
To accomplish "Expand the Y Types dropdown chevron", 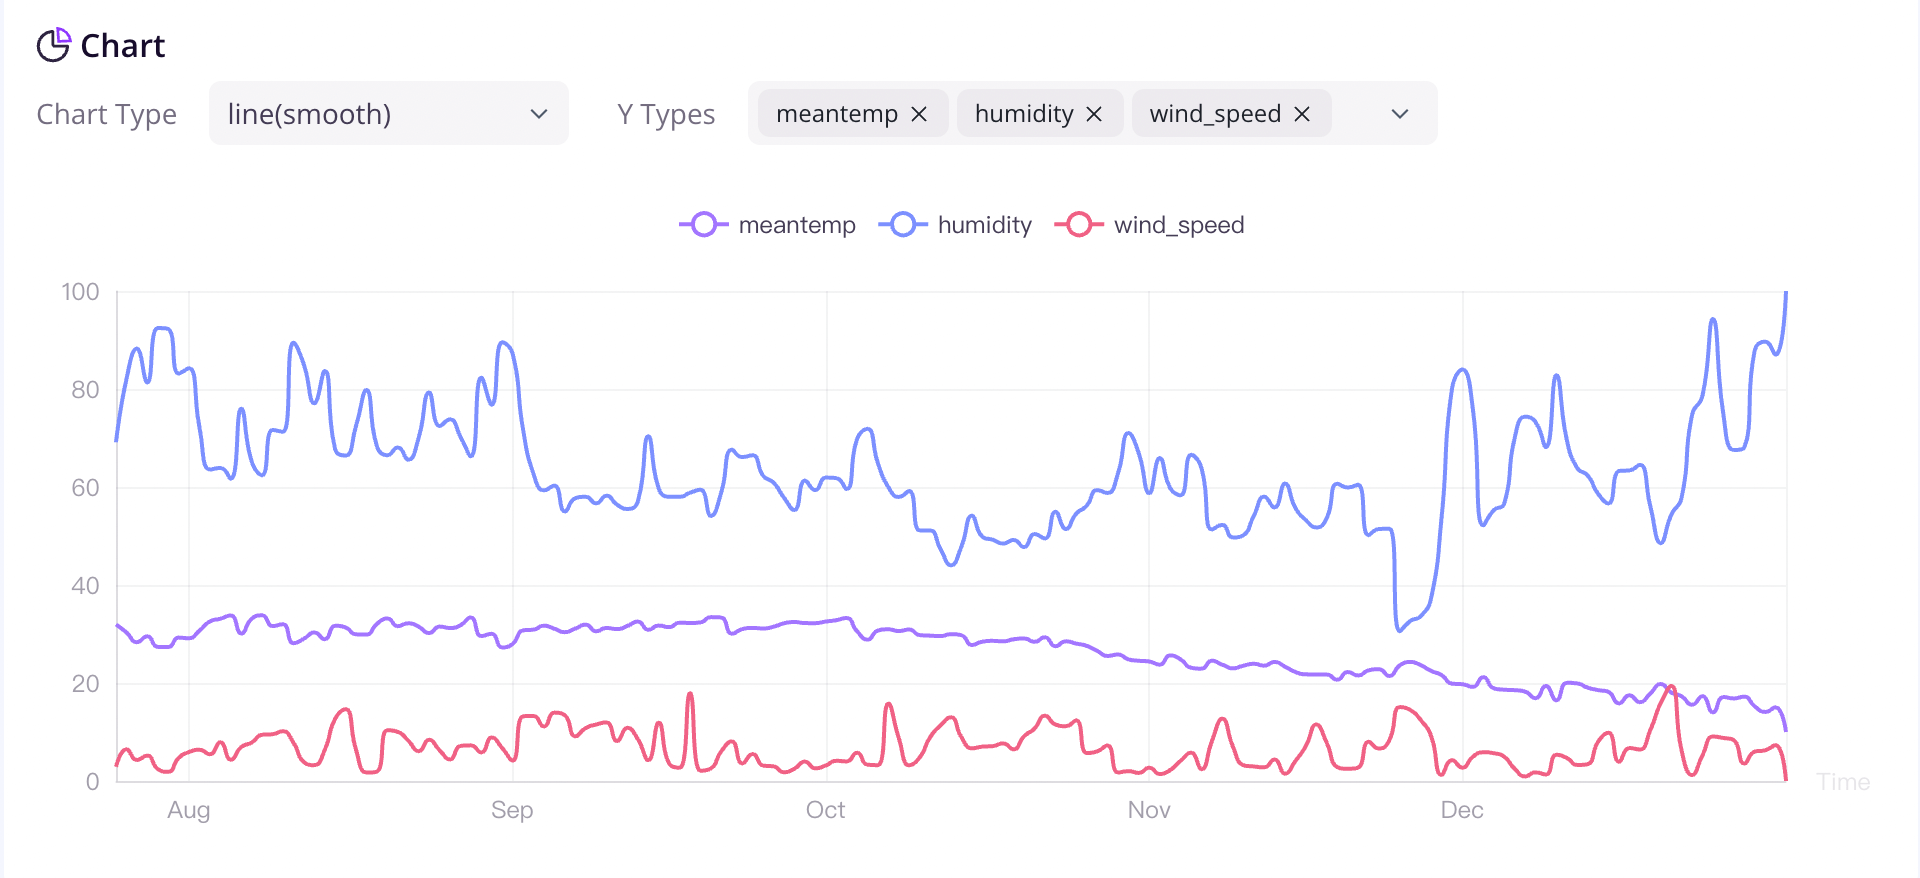I will pyautogui.click(x=1400, y=114).
